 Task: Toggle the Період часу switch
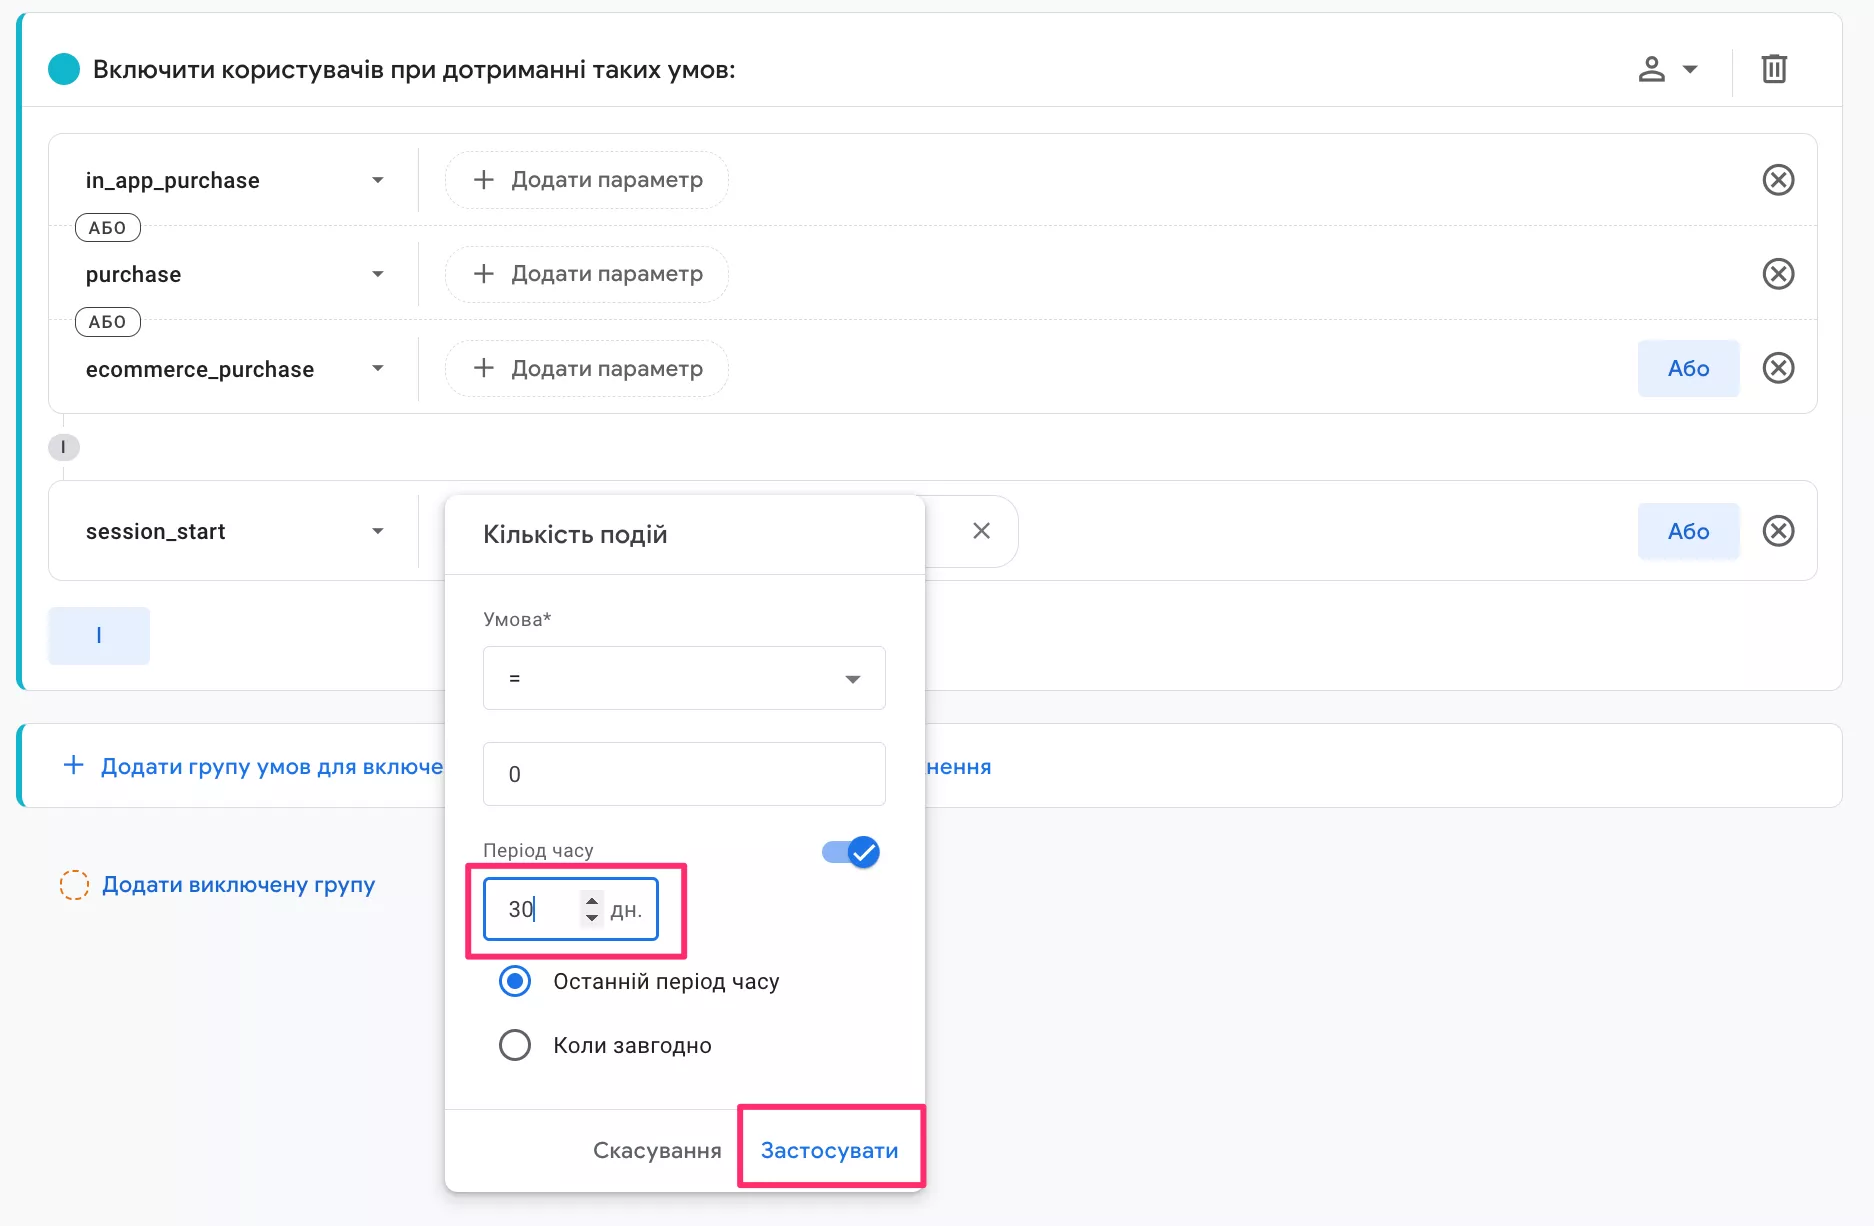(851, 852)
